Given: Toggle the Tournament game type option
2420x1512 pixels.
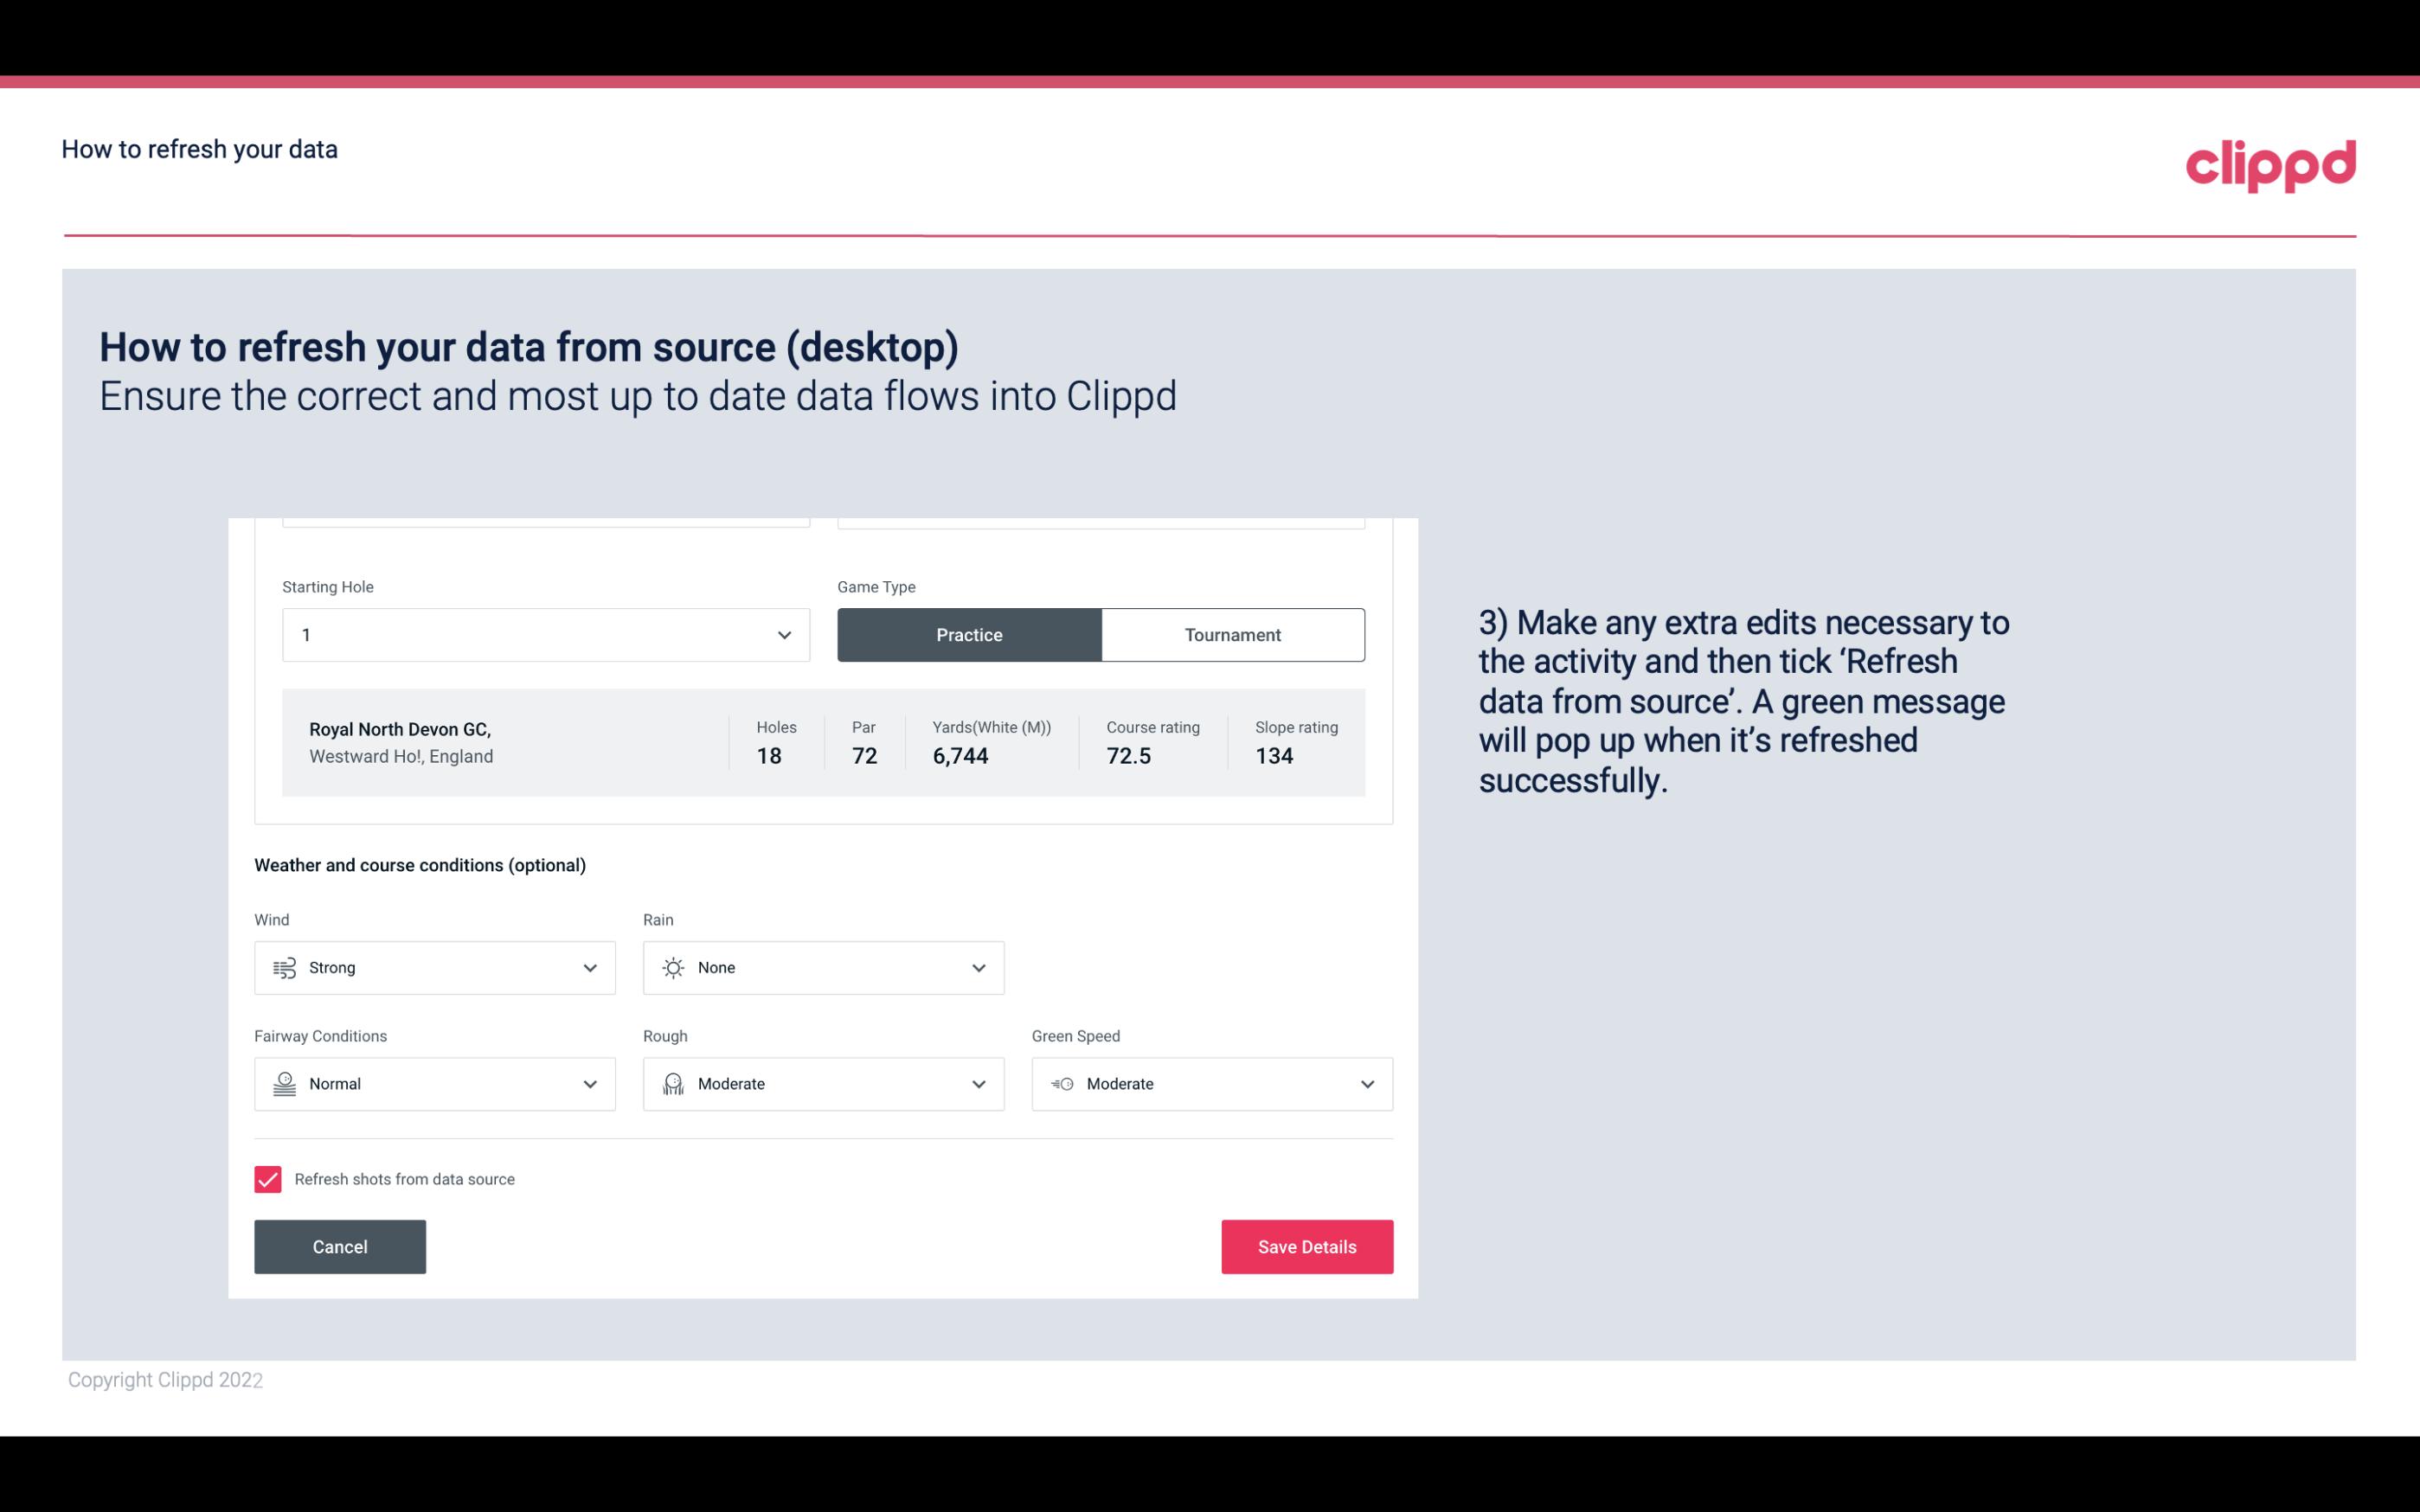Looking at the screenshot, I should point(1232,634).
